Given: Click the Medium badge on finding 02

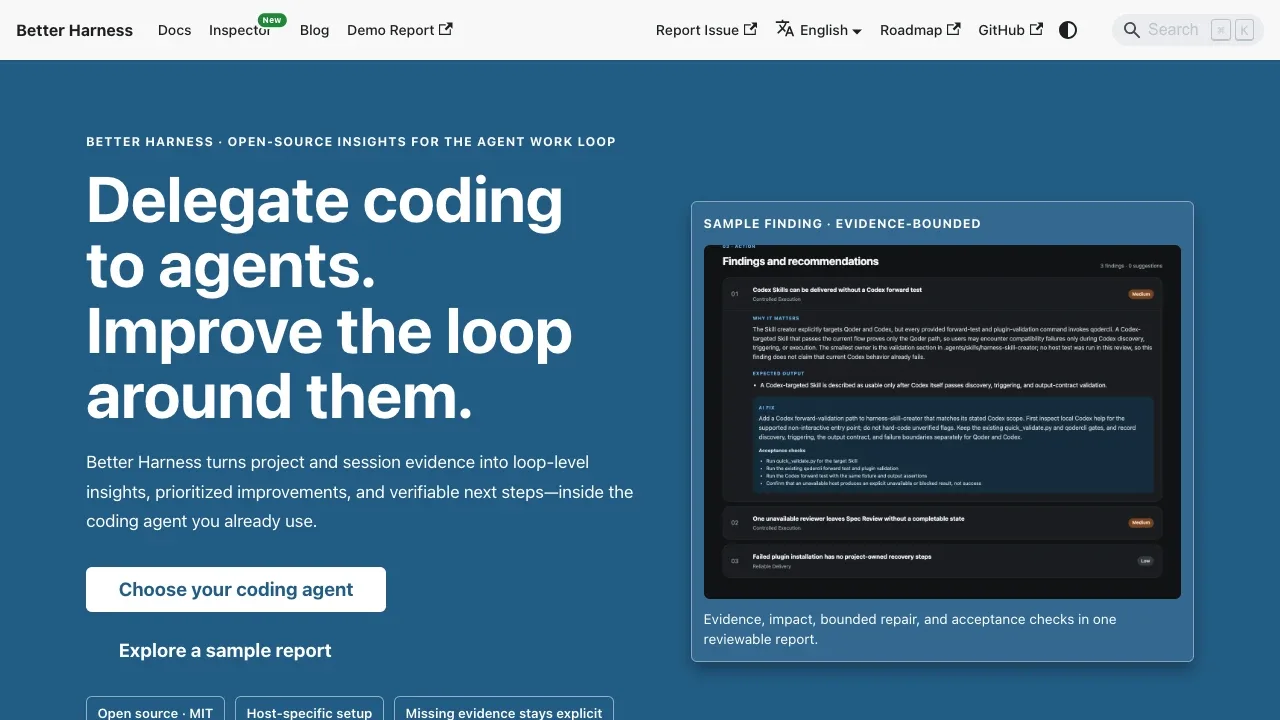Looking at the screenshot, I should (1141, 523).
